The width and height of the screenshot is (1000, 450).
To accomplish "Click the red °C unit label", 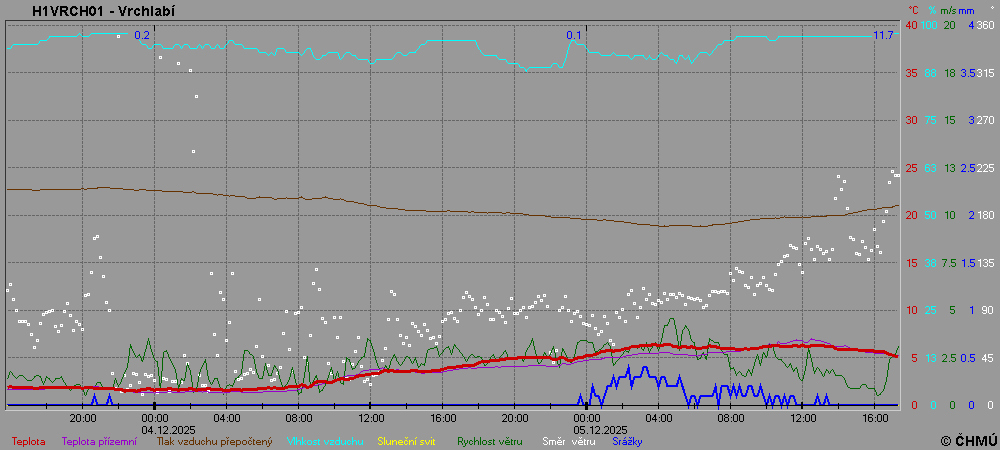I will tap(913, 10).
